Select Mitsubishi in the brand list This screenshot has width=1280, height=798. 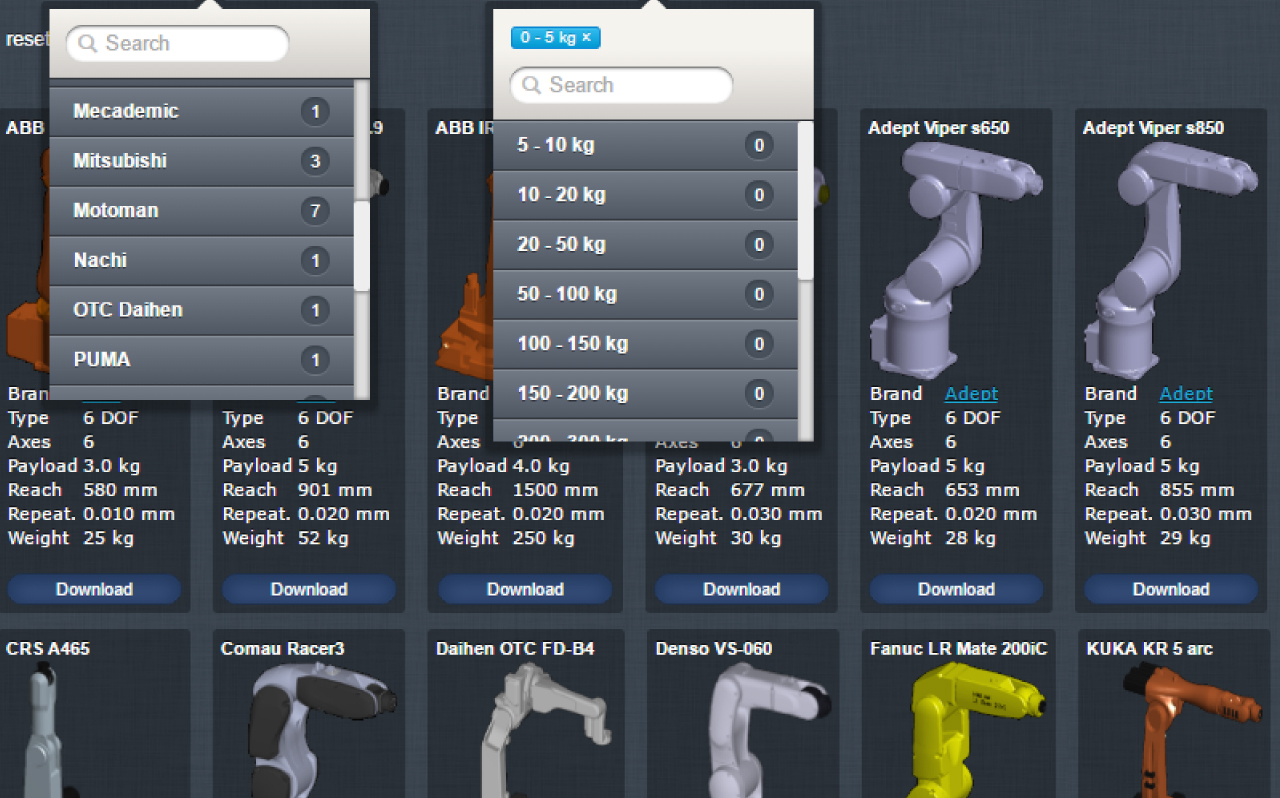(x=202, y=161)
